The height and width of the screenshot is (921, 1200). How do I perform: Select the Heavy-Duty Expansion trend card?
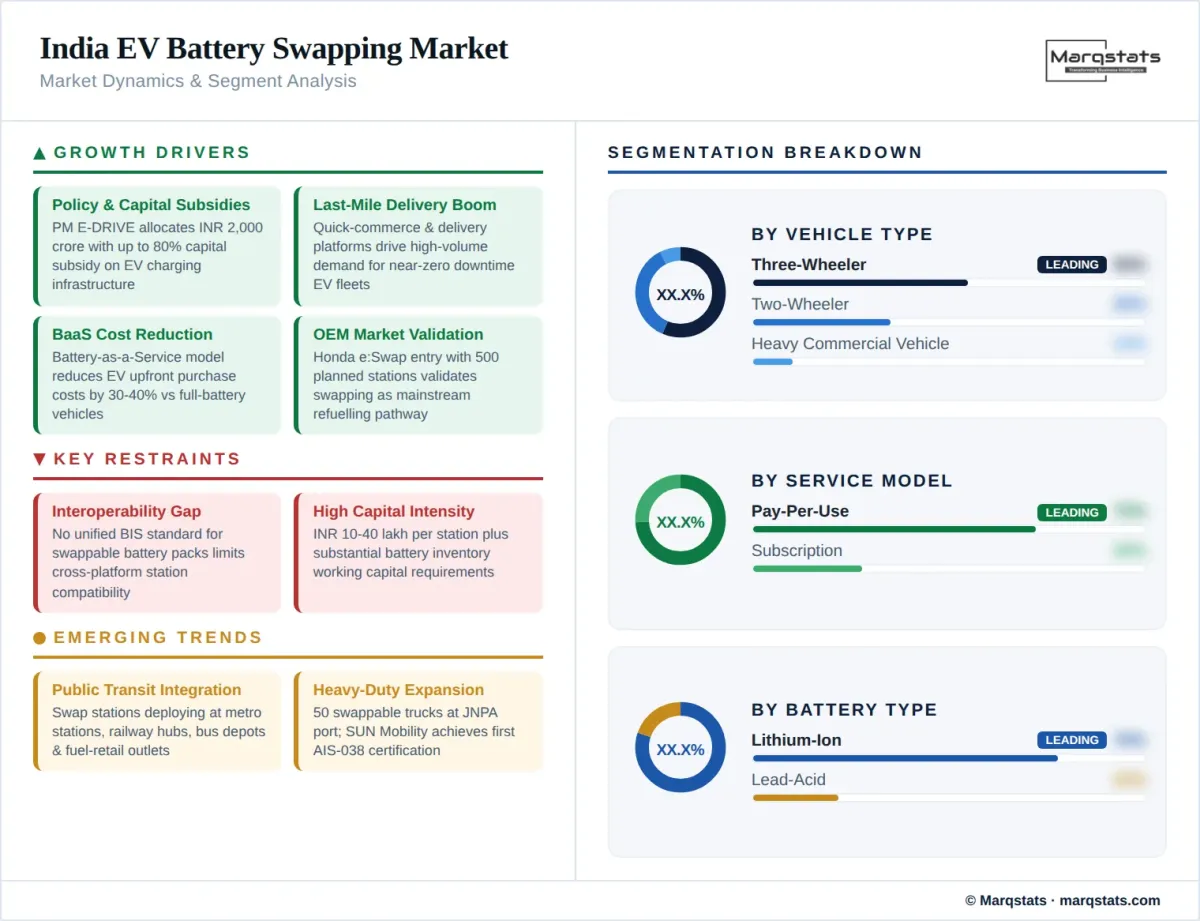(419, 721)
